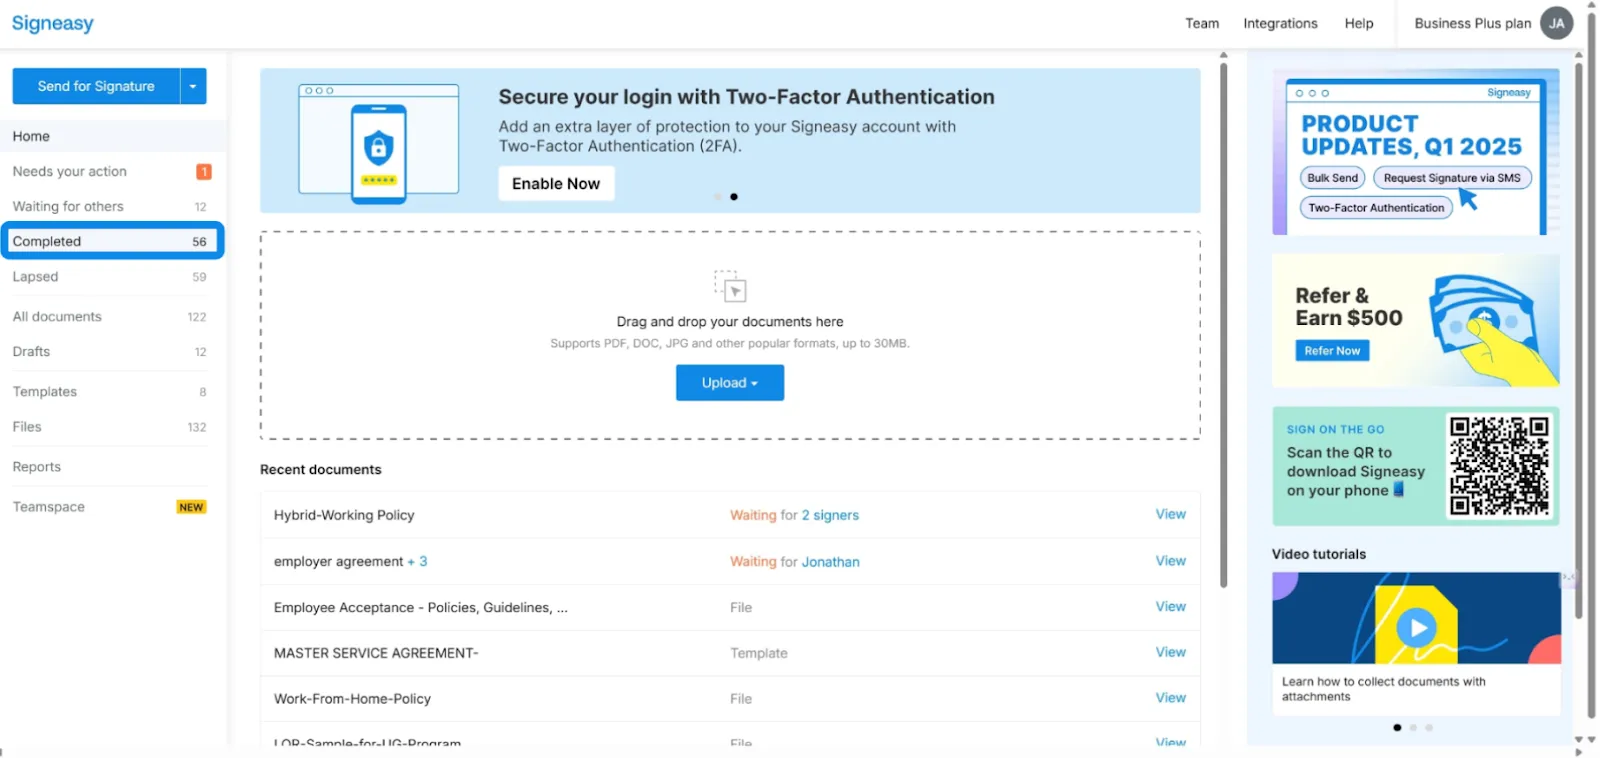The height and width of the screenshot is (758, 1600).
Task: Click 'Learn how to collect documents' caption
Action: click(1384, 689)
